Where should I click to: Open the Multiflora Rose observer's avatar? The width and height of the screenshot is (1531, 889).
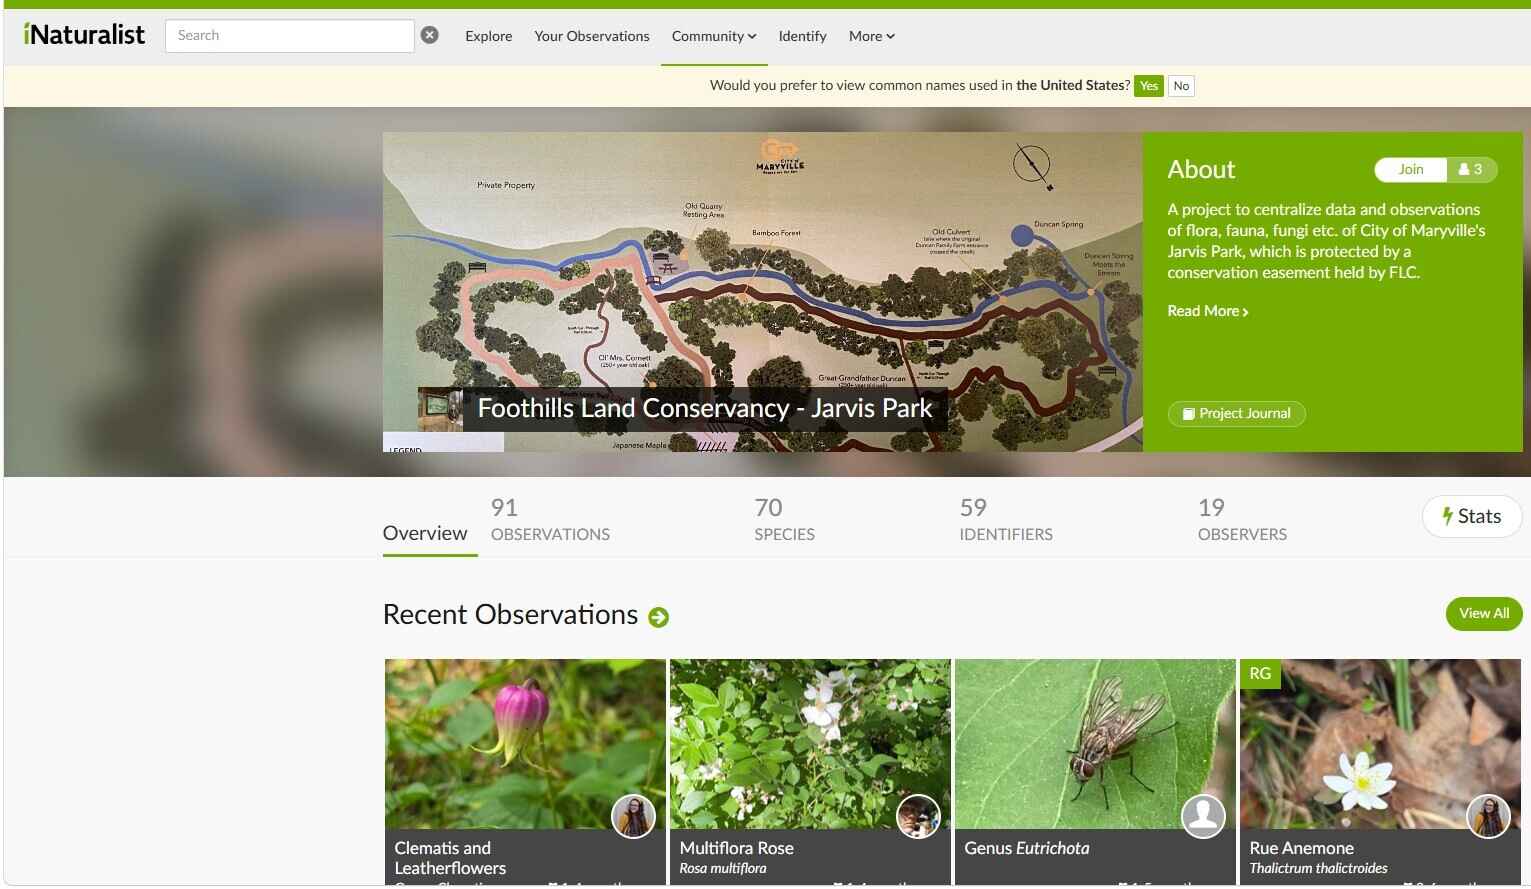pos(918,816)
